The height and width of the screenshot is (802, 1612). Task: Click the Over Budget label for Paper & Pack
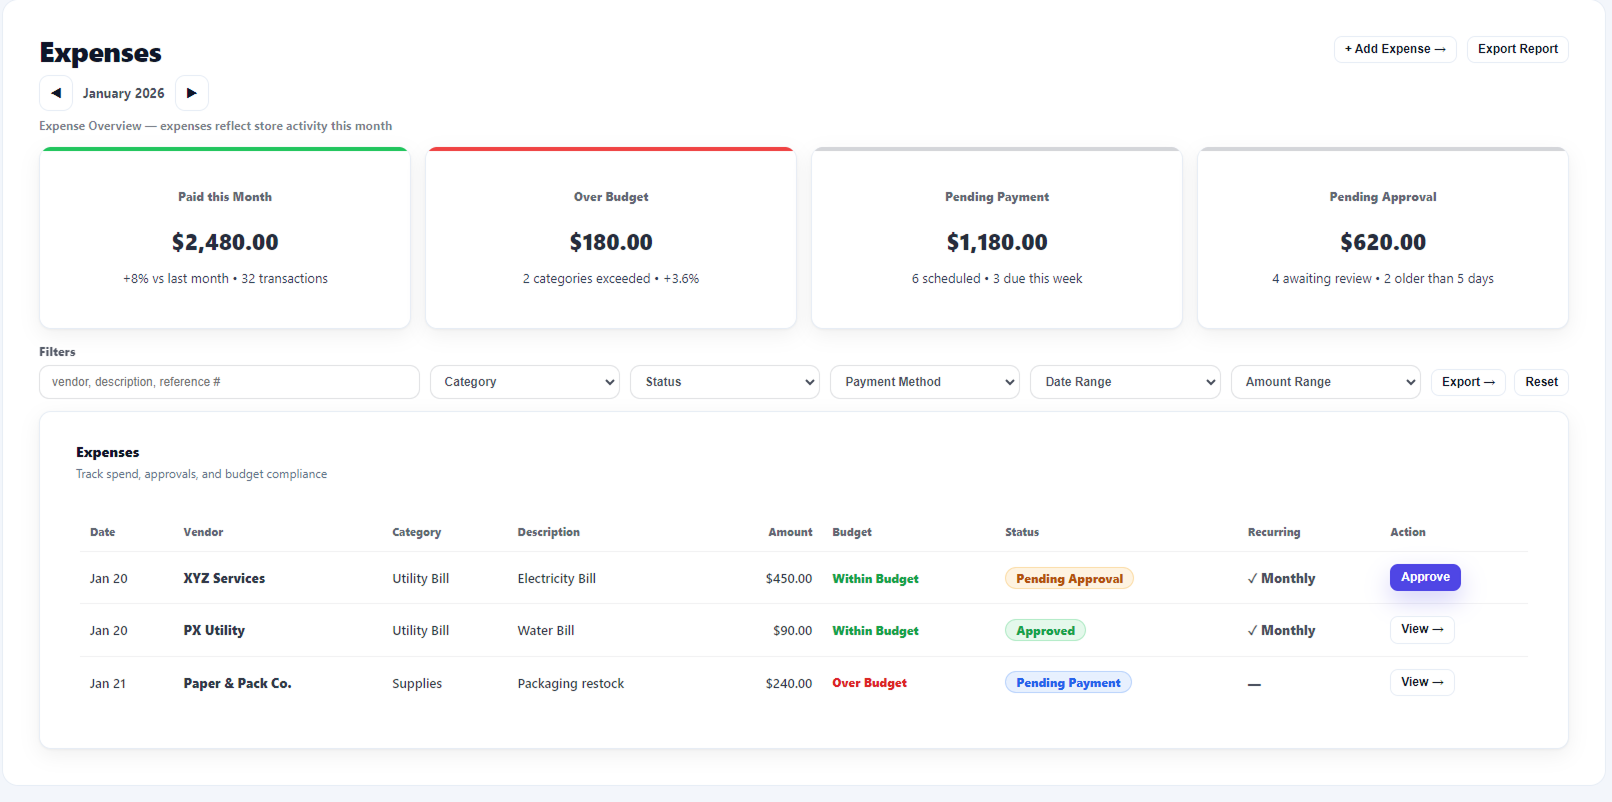click(x=869, y=683)
